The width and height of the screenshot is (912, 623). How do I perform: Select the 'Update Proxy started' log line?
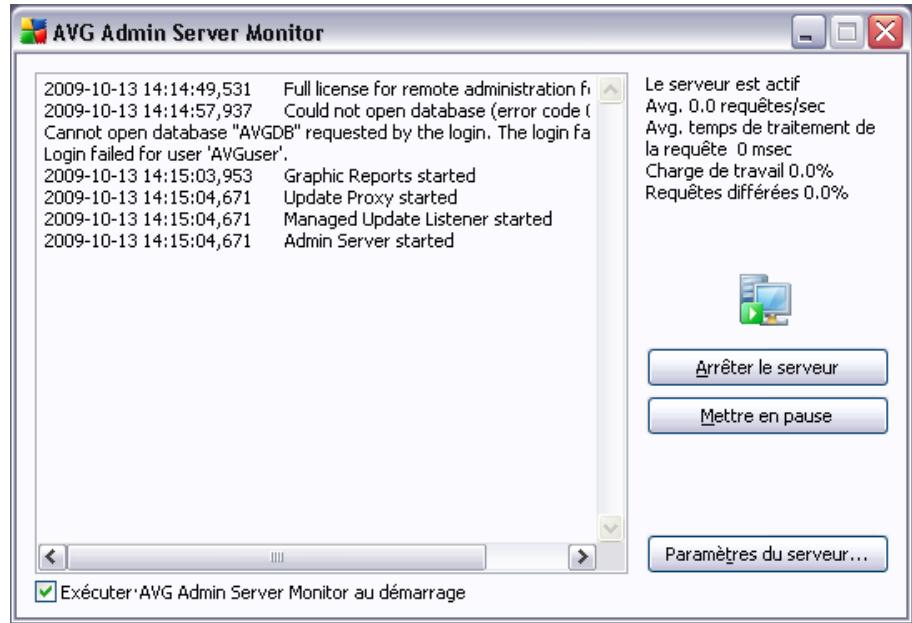(x=250, y=197)
